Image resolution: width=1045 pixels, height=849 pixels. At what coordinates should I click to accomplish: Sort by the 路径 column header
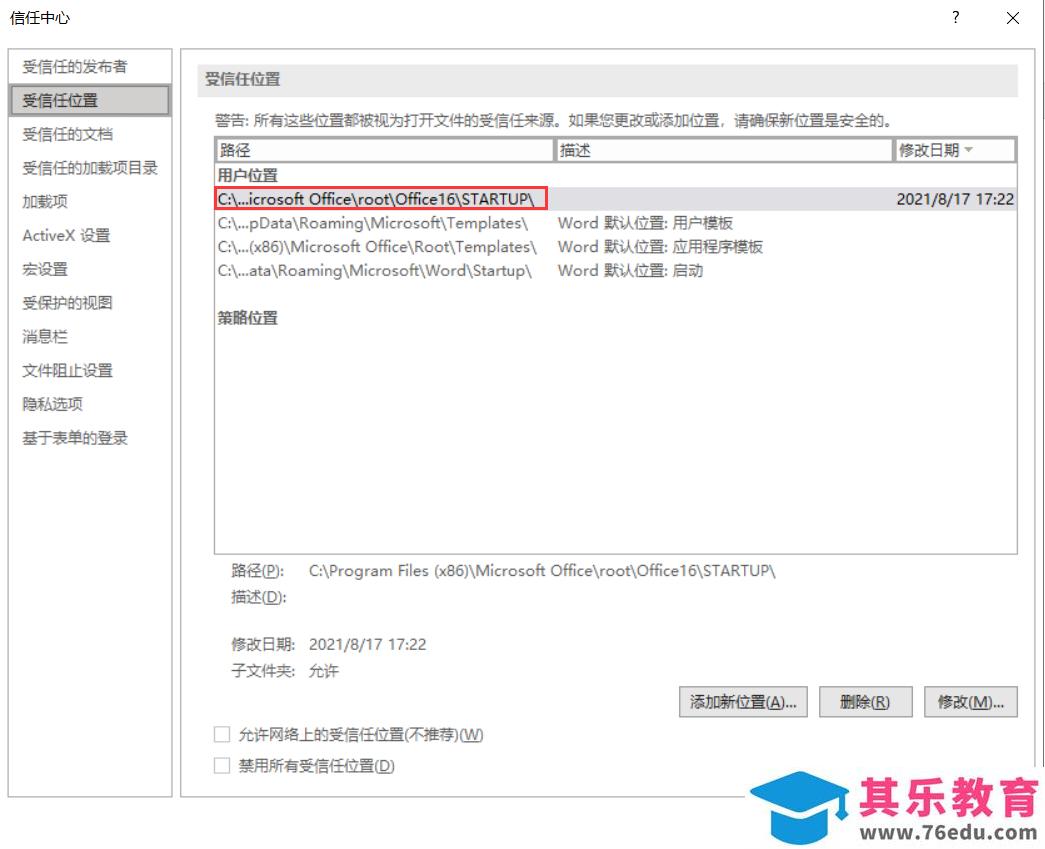385,151
